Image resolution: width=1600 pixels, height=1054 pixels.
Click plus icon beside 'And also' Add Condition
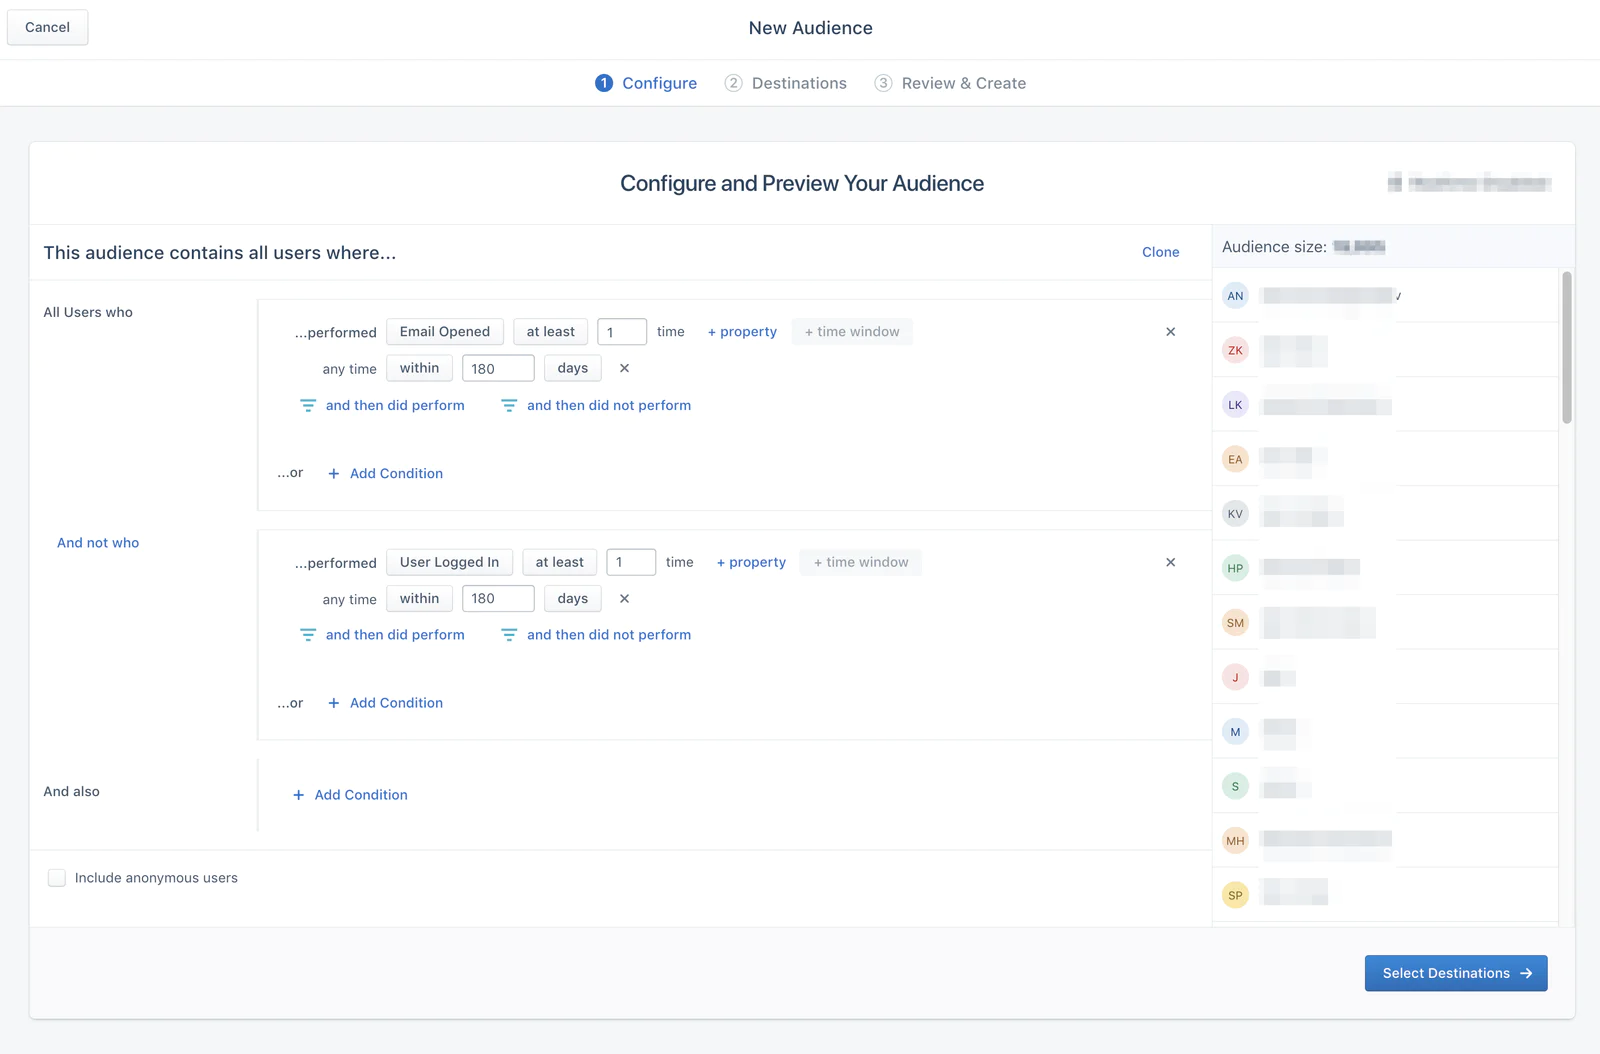coord(298,795)
